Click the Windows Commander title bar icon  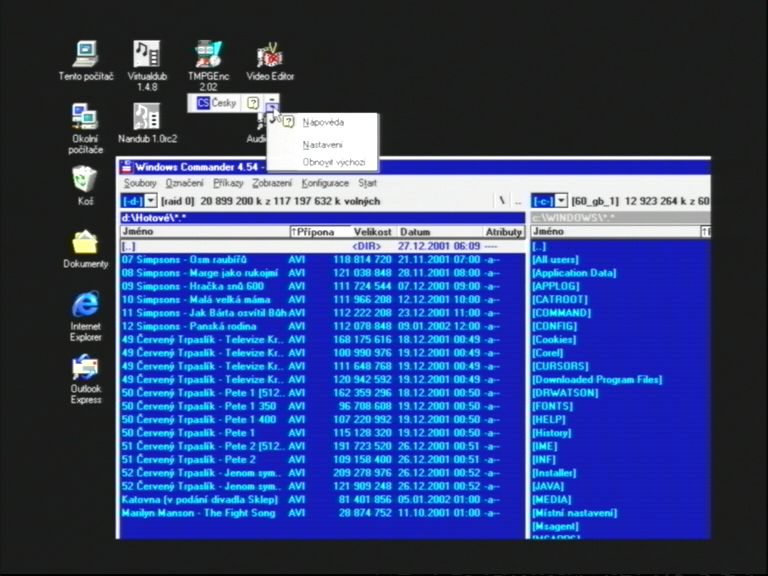click(126, 167)
